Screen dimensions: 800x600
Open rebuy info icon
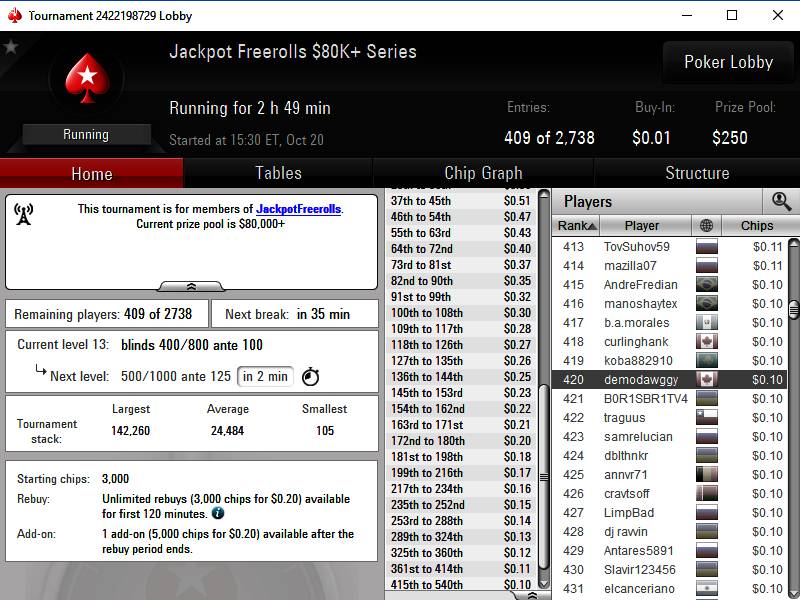[218, 513]
